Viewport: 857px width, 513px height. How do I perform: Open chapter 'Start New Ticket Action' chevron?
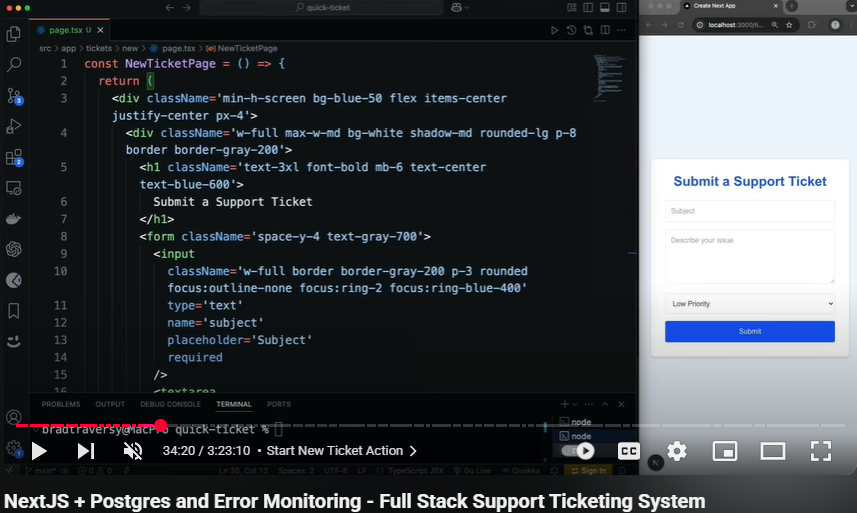(413, 451)
